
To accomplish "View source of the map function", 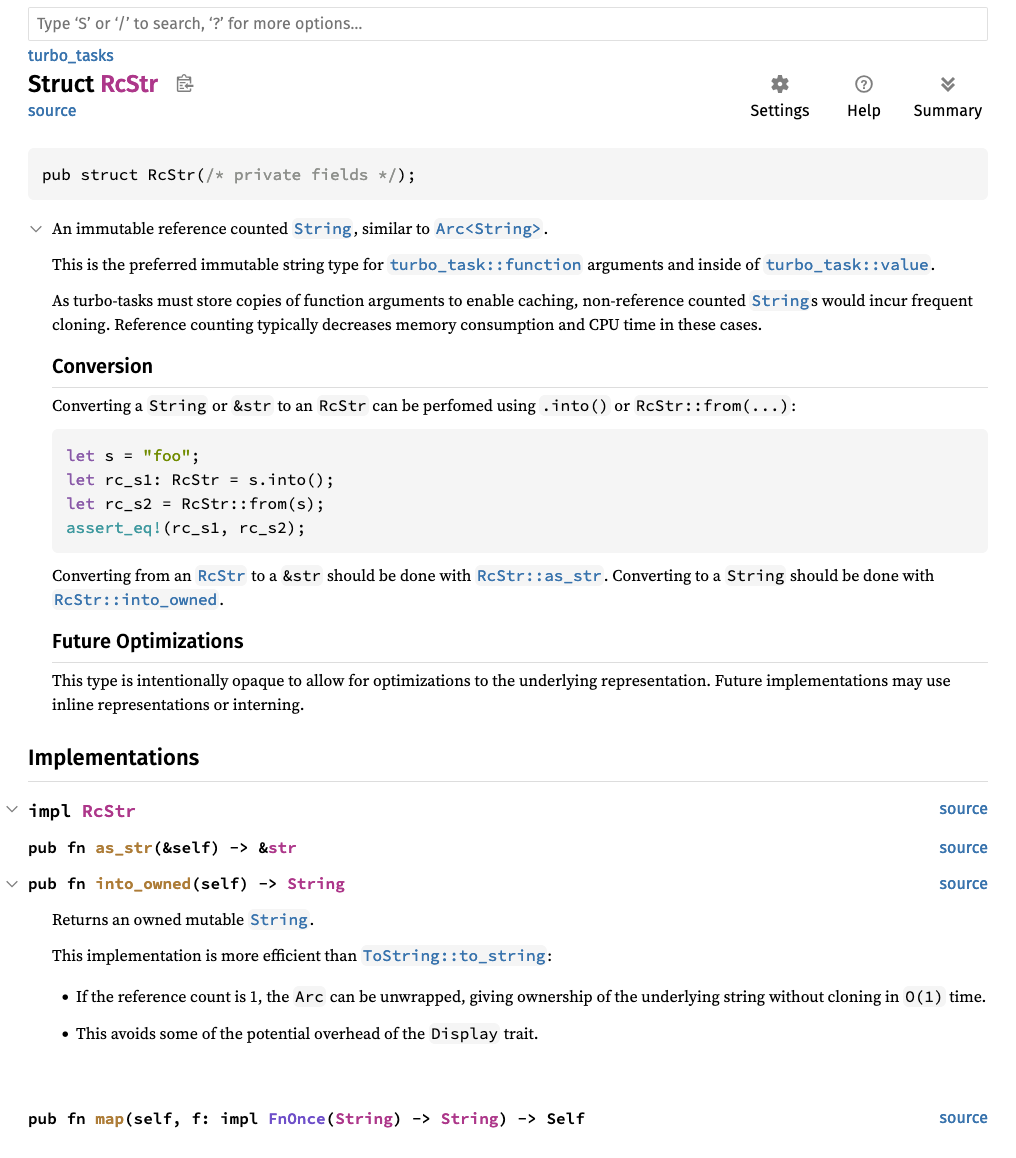I will point(962,1117).
